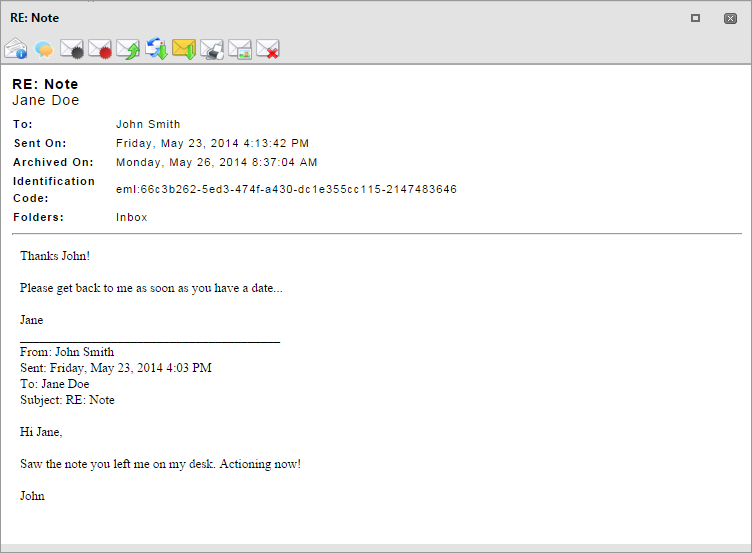Click the quoted Subject: RE: Note line

point(67,400)
